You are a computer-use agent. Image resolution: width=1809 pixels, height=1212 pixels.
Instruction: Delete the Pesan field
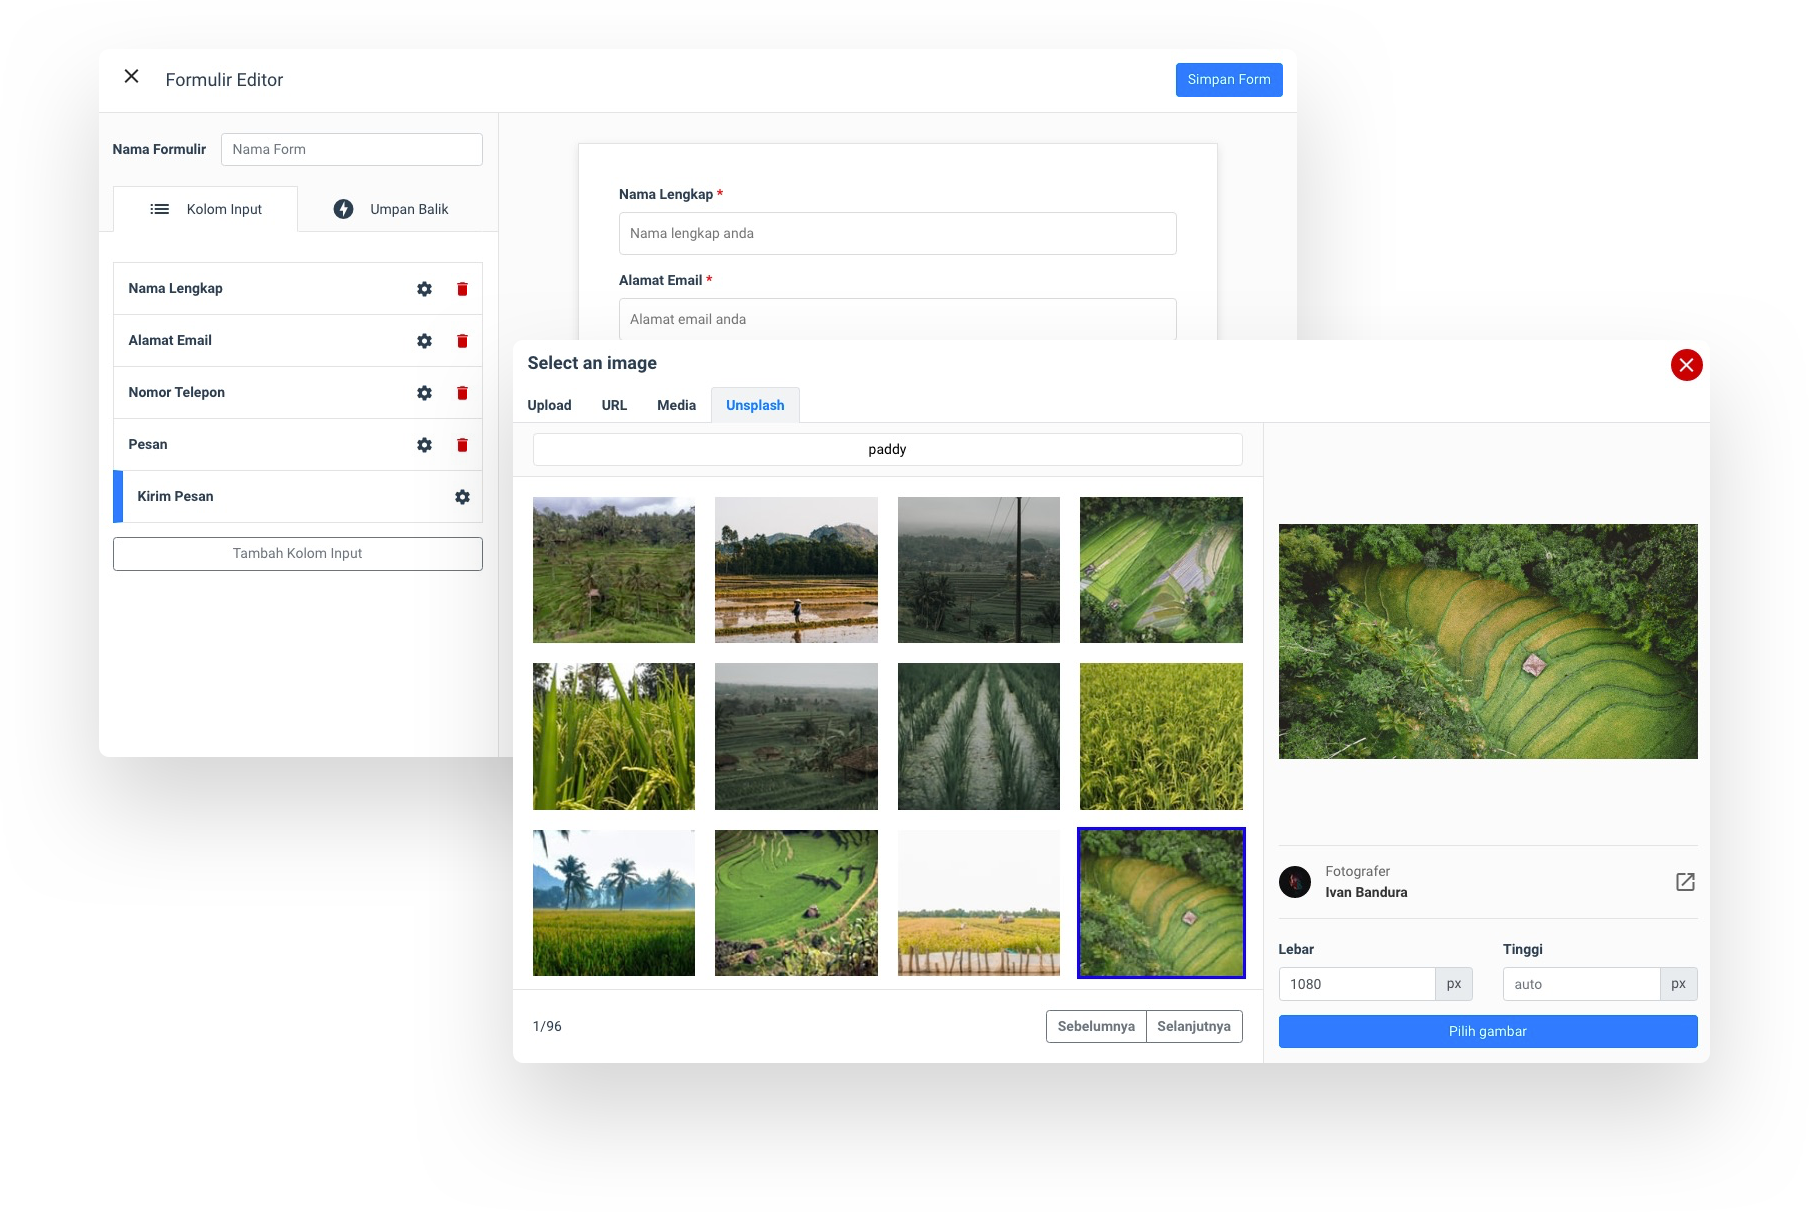(x=462, y=444)
